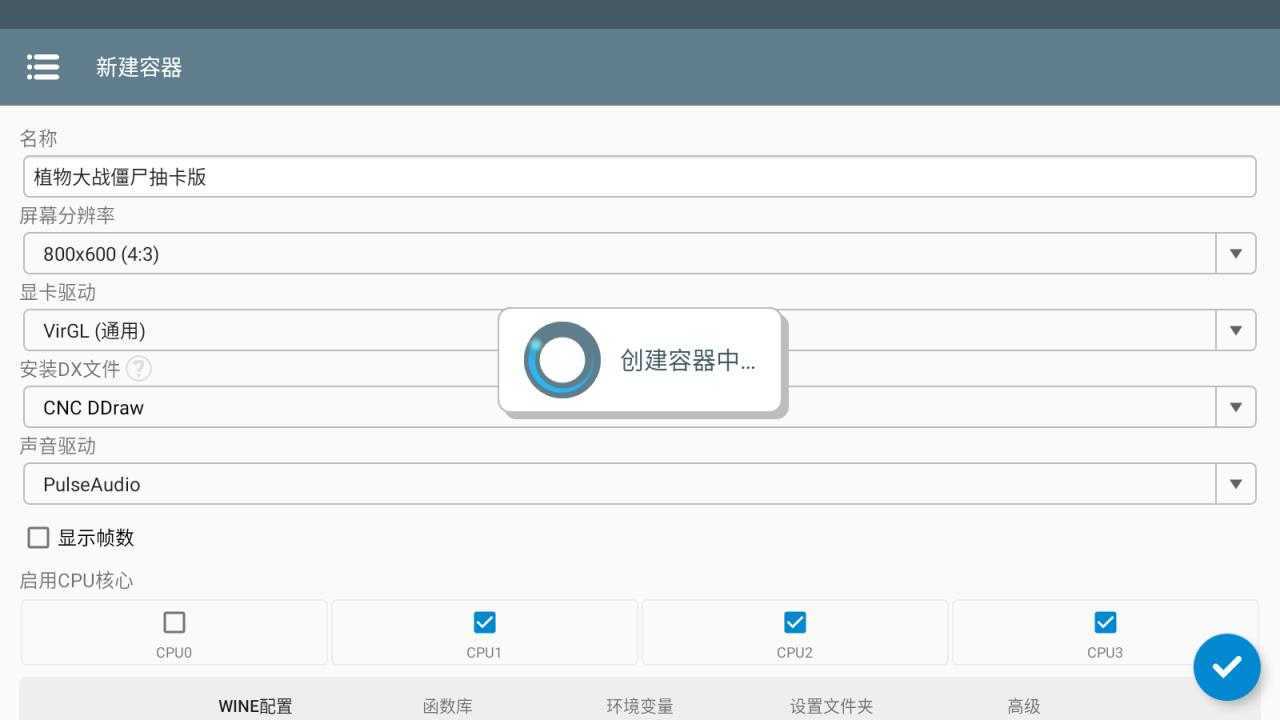
Task: Tap the blue confirm checkmark button
Action: pos(1226,667)
